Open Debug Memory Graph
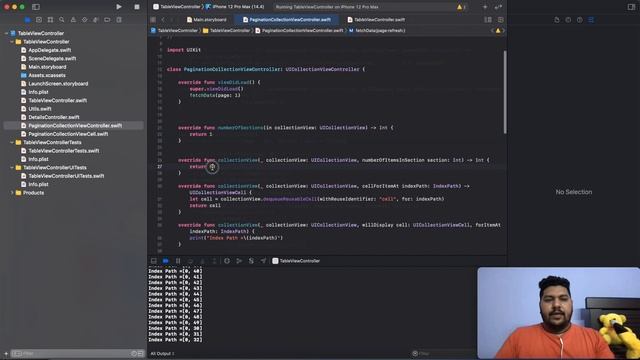640x360 pixels. [x=239, y=261]
